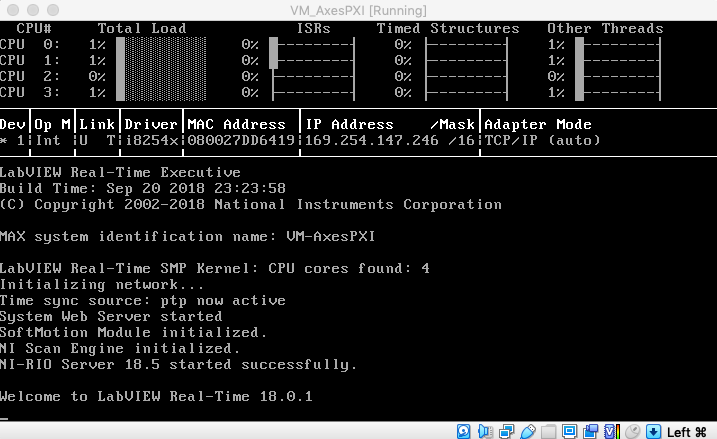Click the MAC Address column header

click(236, 124)
